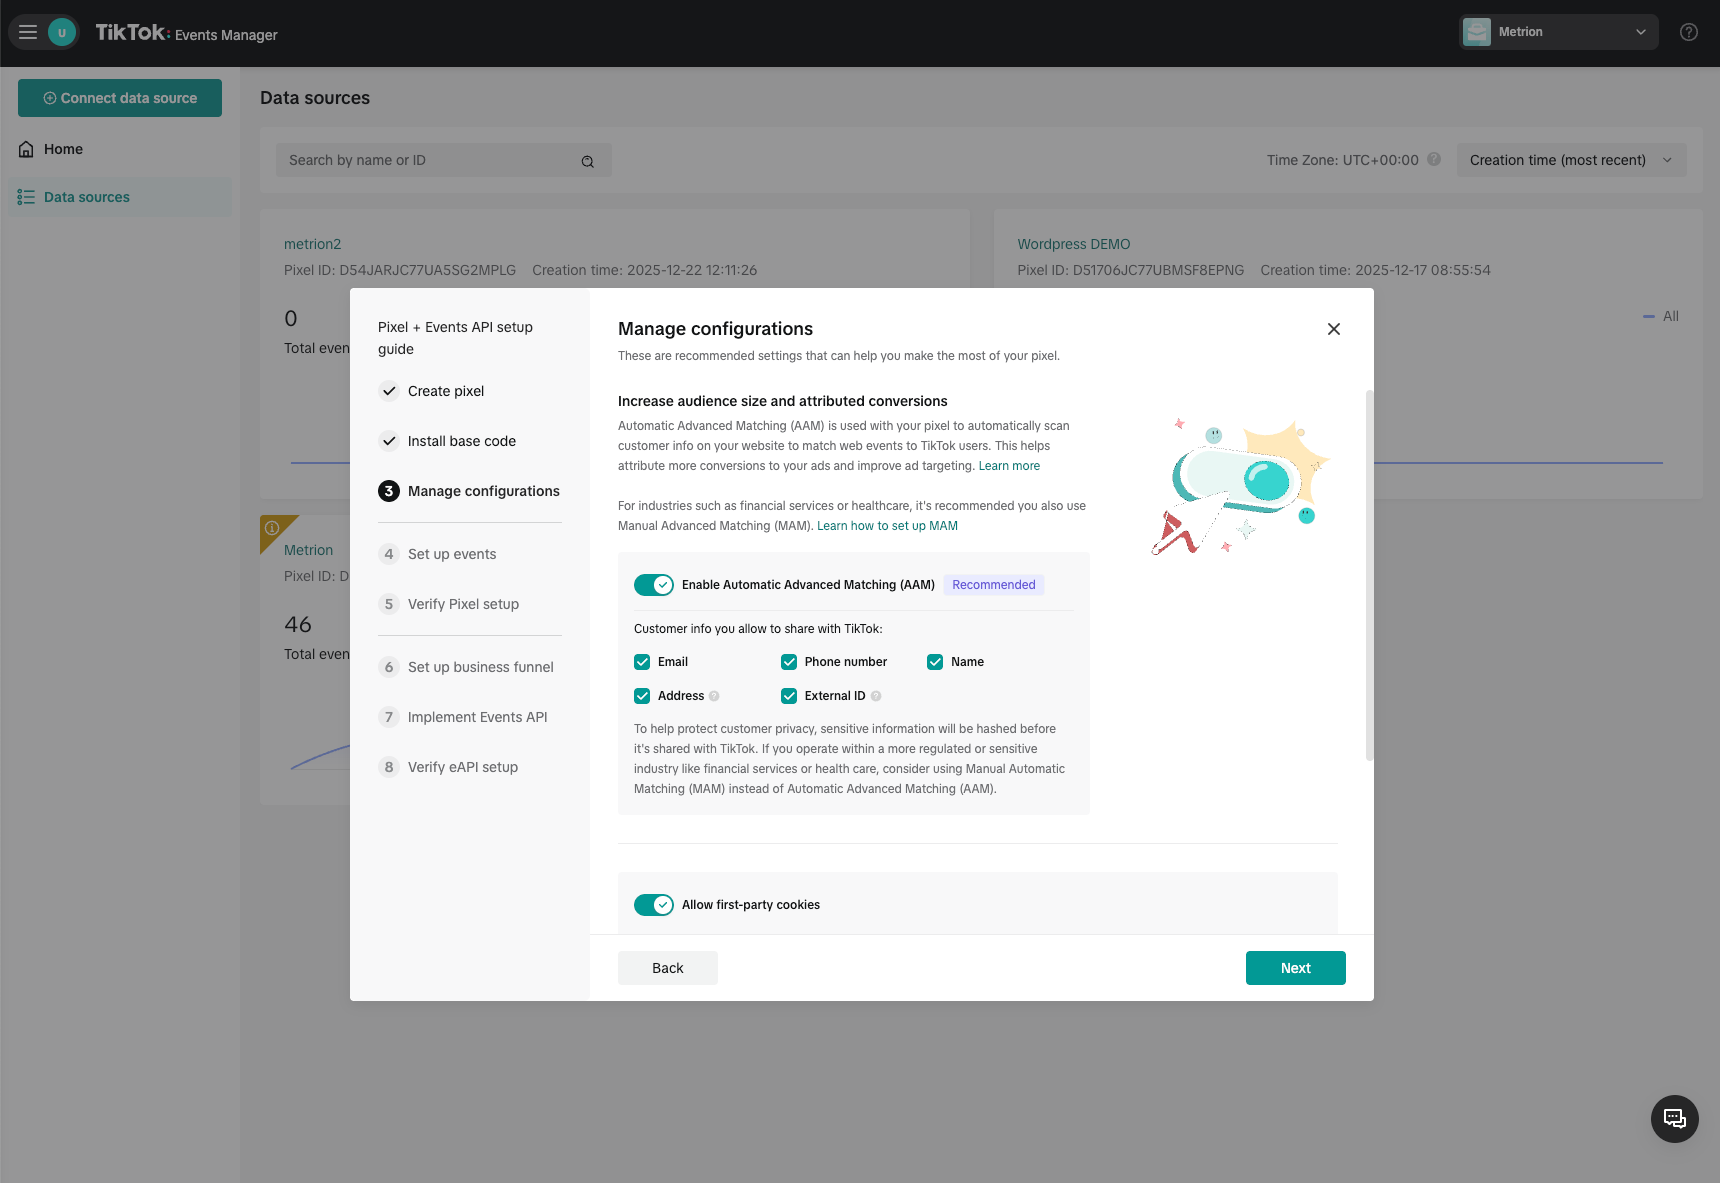Screen dimensions: 1720x1183
Task: Click the External ID info icon
Action: point(876,696)
